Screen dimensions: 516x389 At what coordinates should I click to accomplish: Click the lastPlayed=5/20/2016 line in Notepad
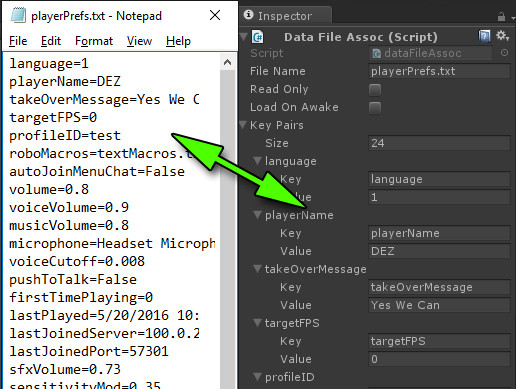104,315
